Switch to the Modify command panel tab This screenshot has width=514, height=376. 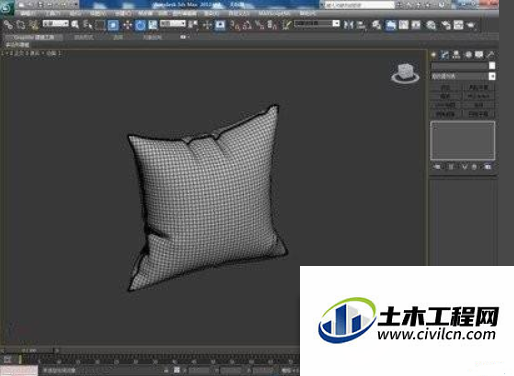click(x=445, y=55)
